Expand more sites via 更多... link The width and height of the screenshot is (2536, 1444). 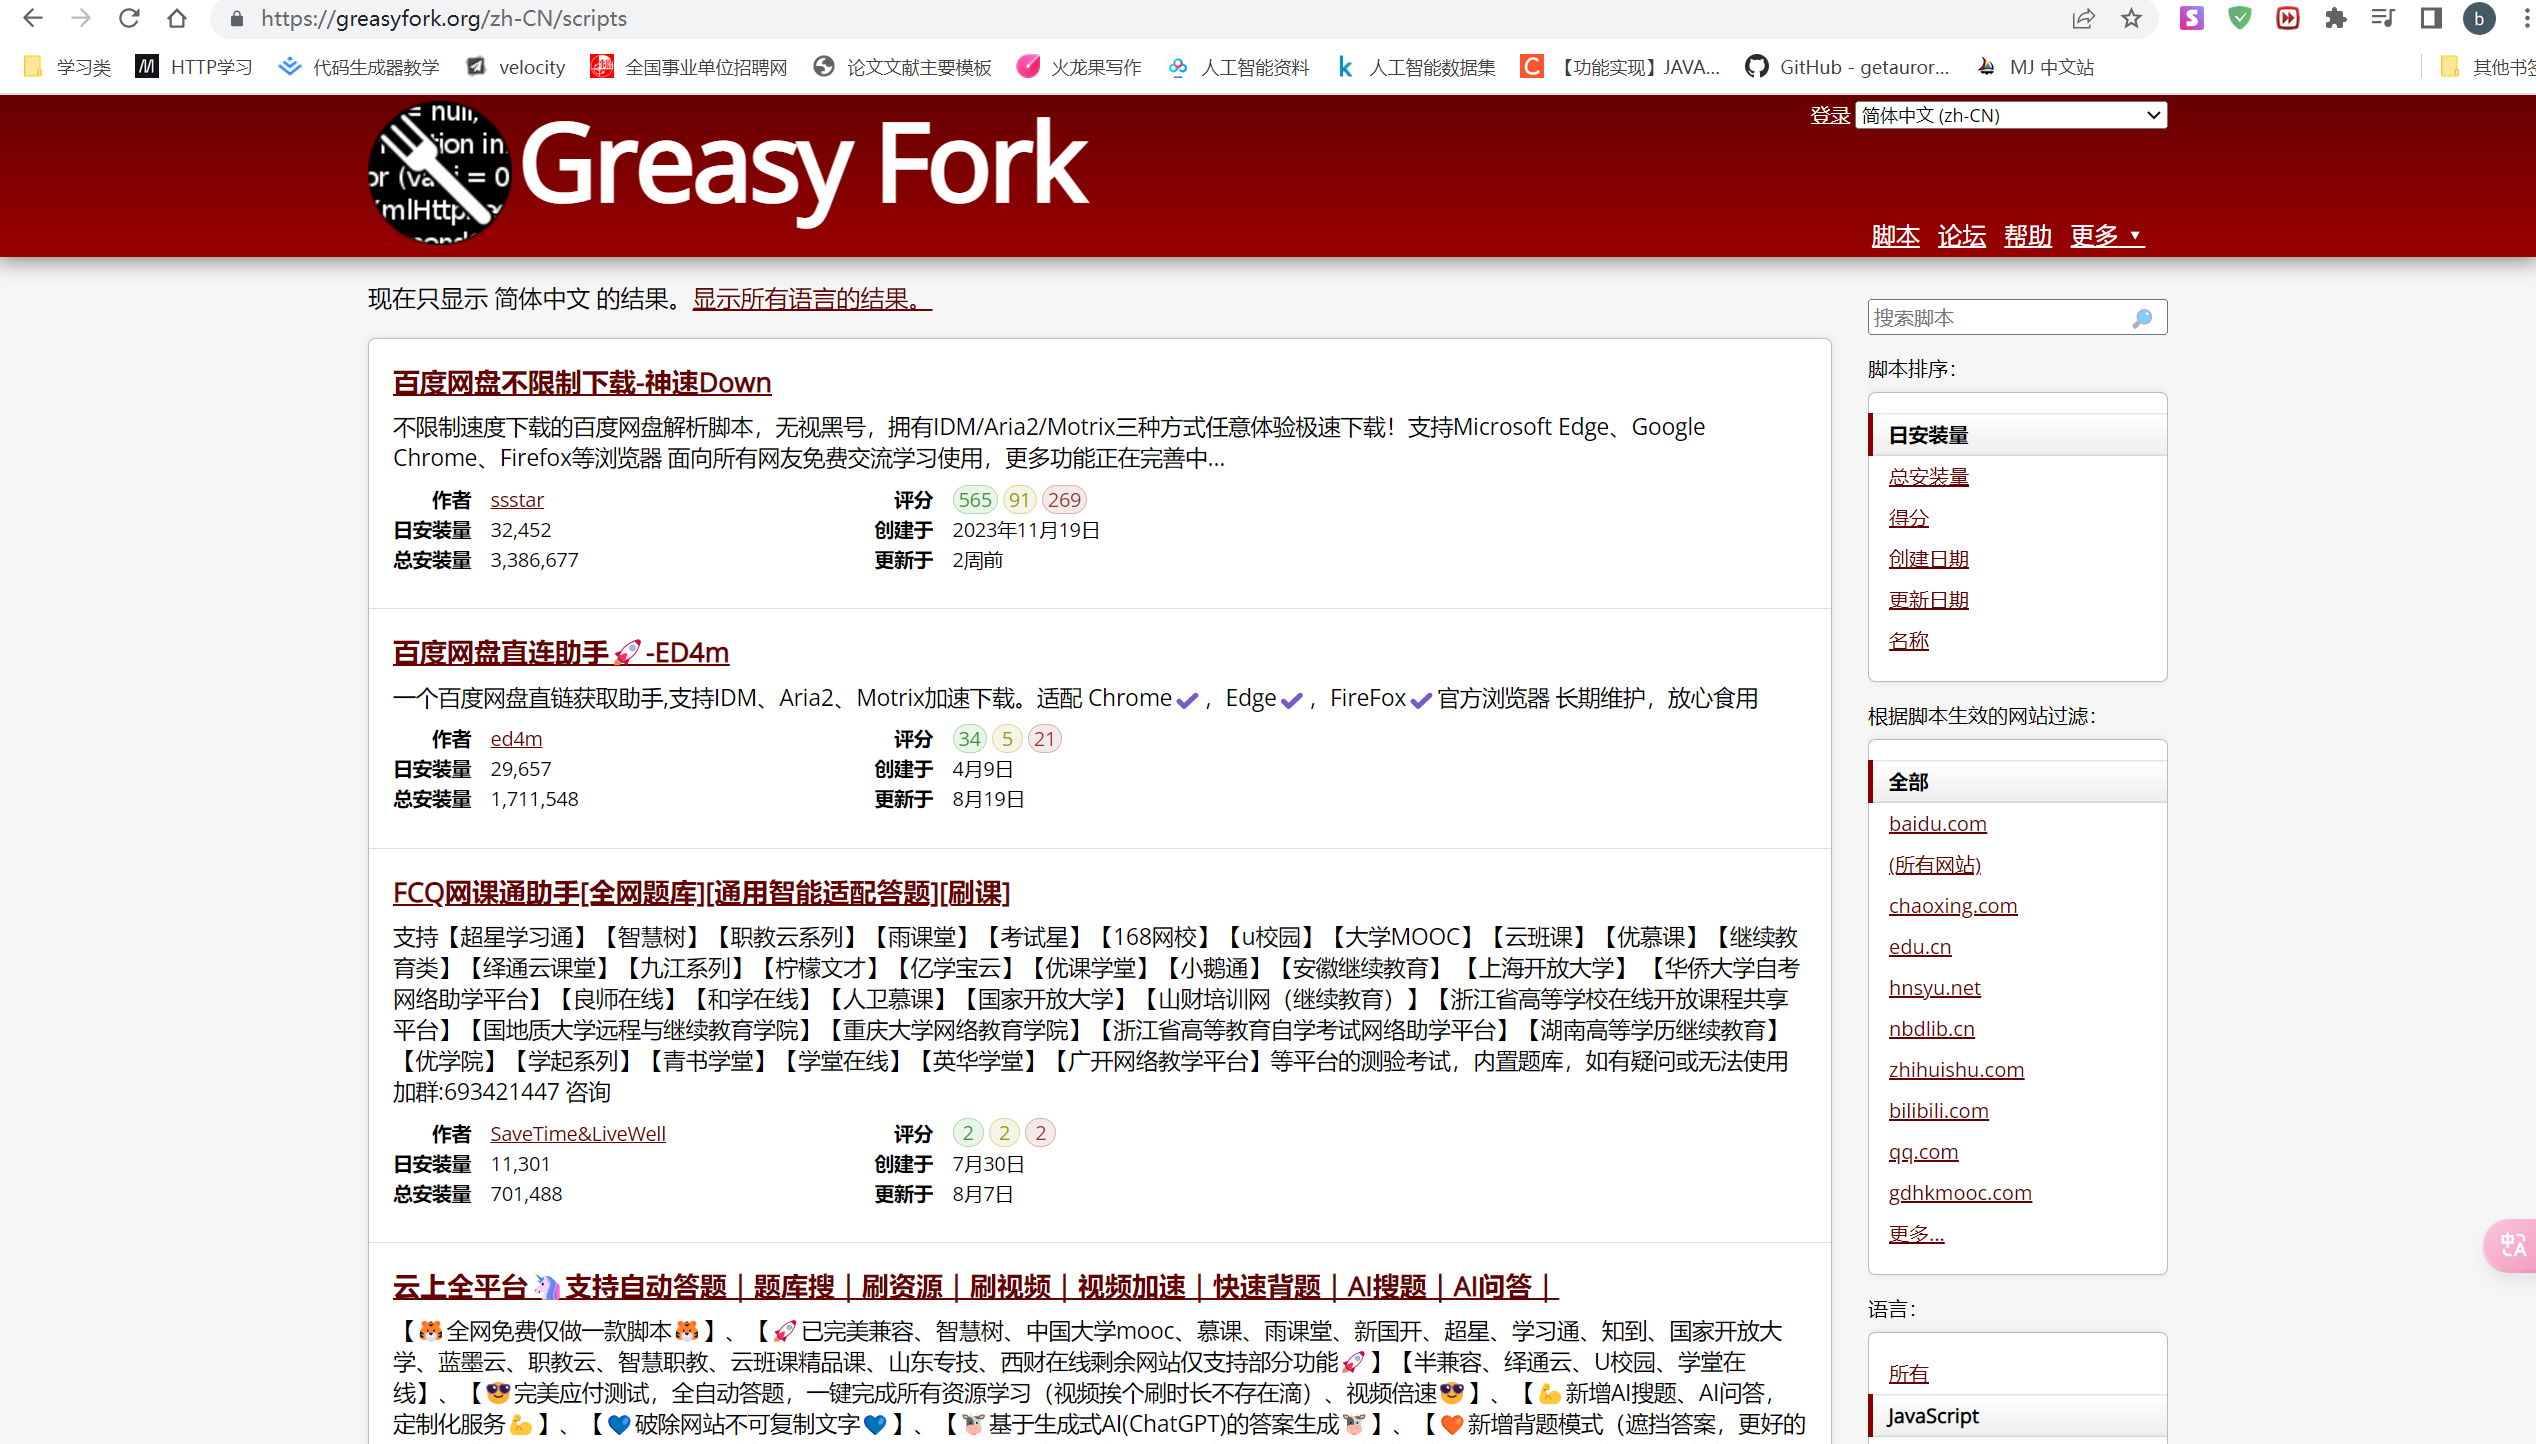tap(1915, 1233)
